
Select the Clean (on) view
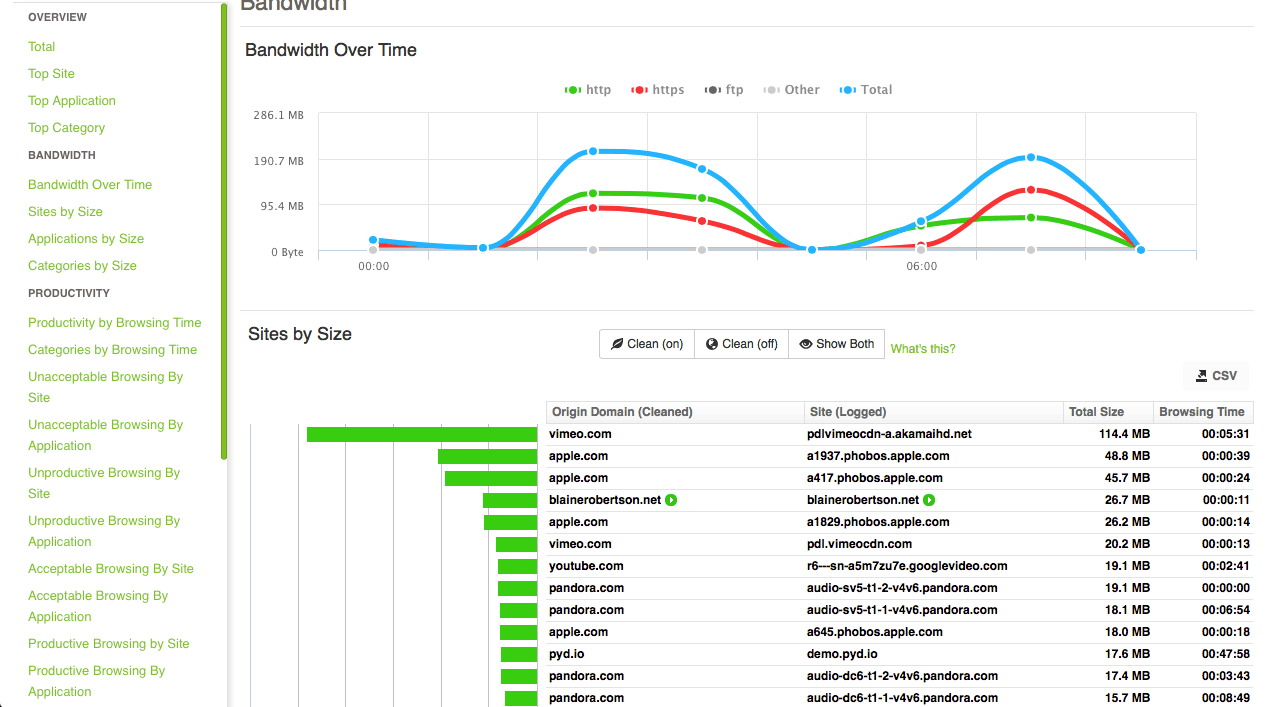pyautogui.click(x=647, y=344)
